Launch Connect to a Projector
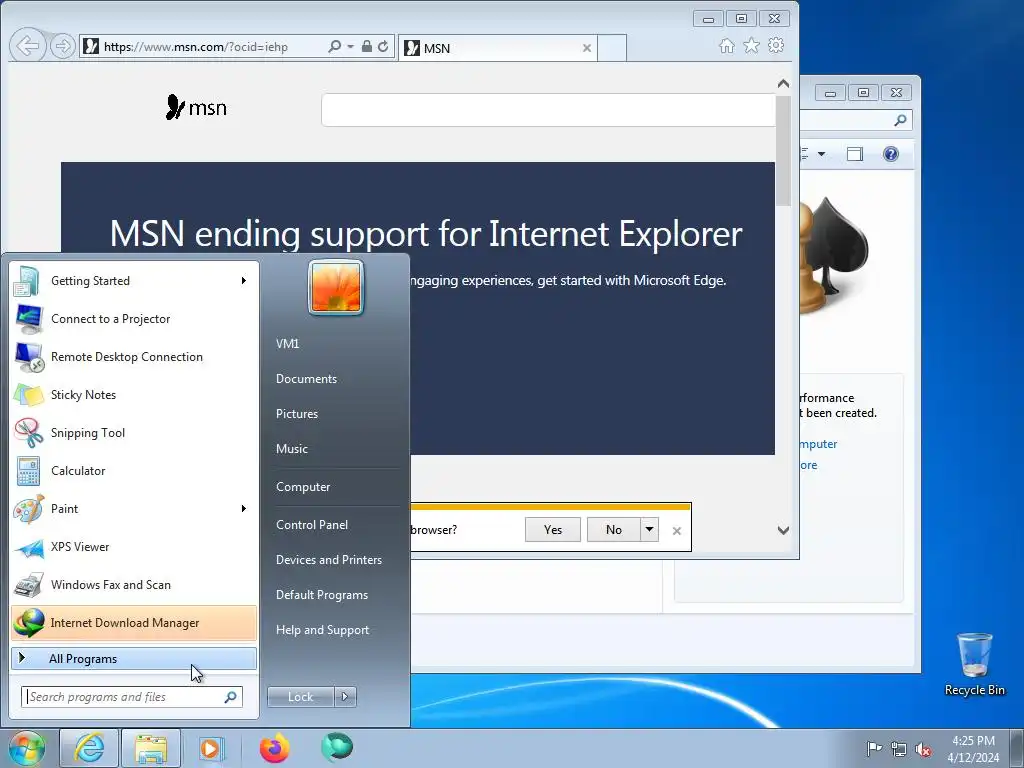 (x=134, y=319)
